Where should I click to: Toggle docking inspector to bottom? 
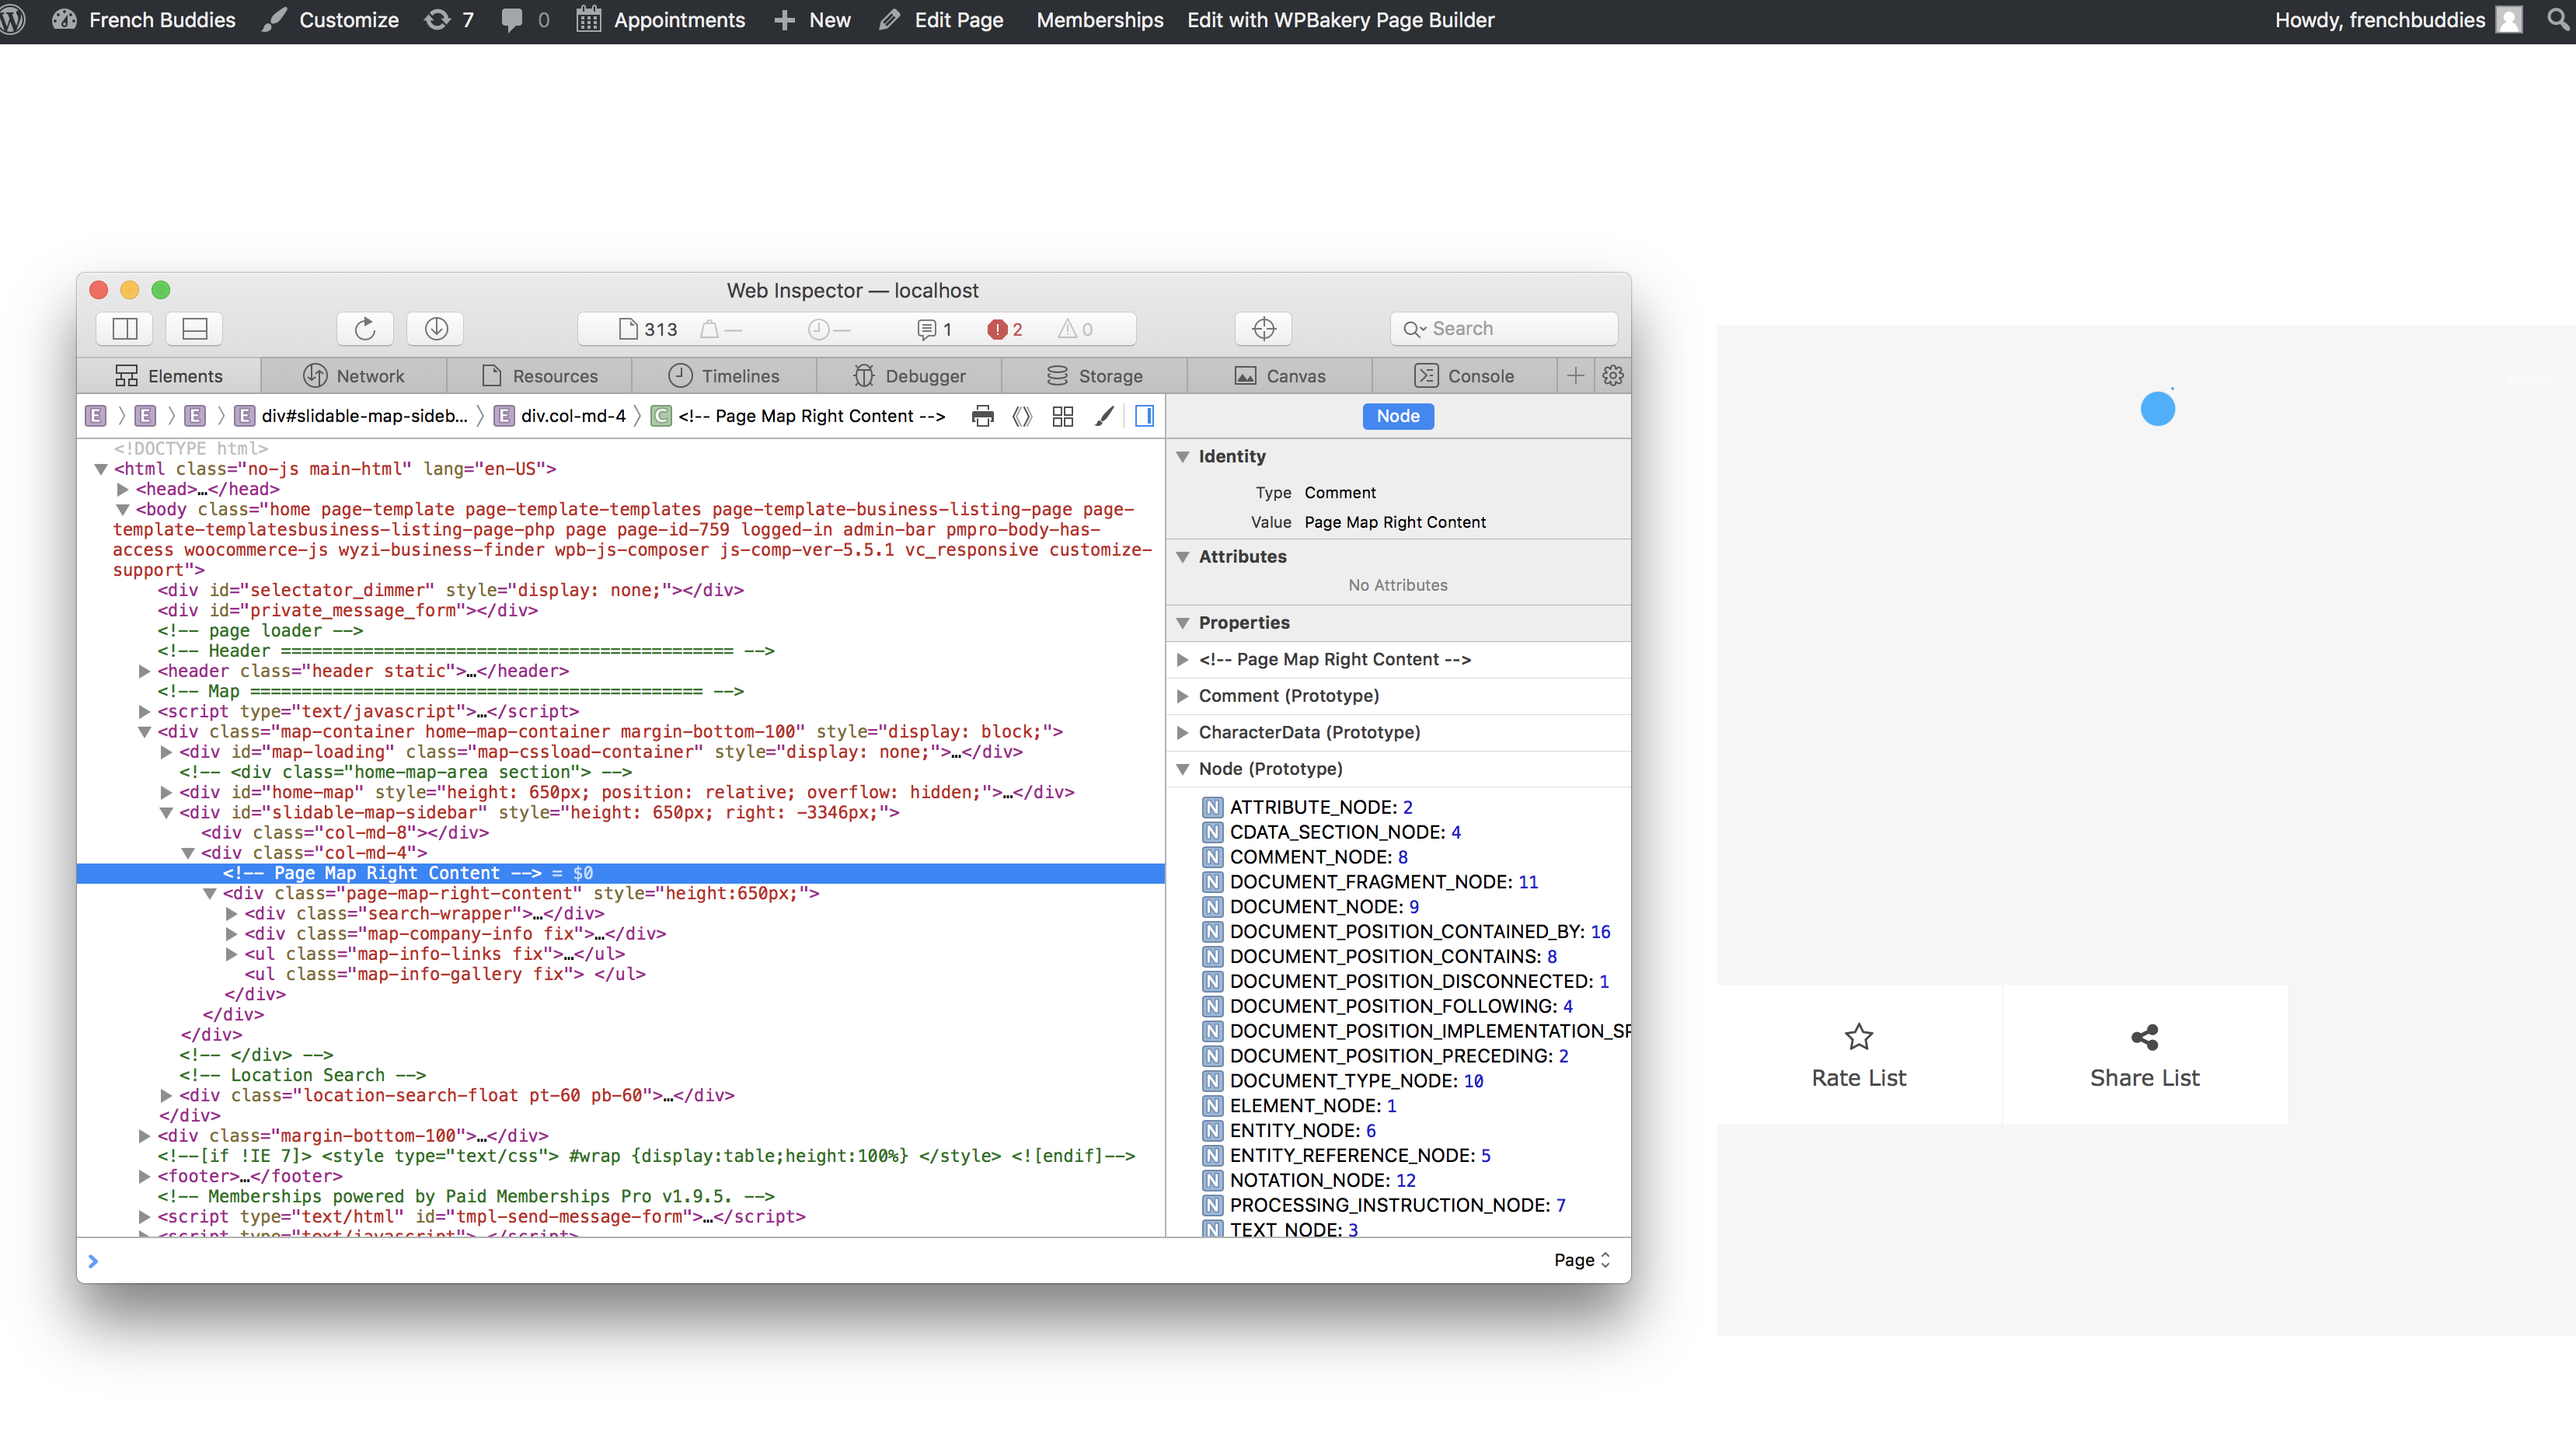point(193,328)
